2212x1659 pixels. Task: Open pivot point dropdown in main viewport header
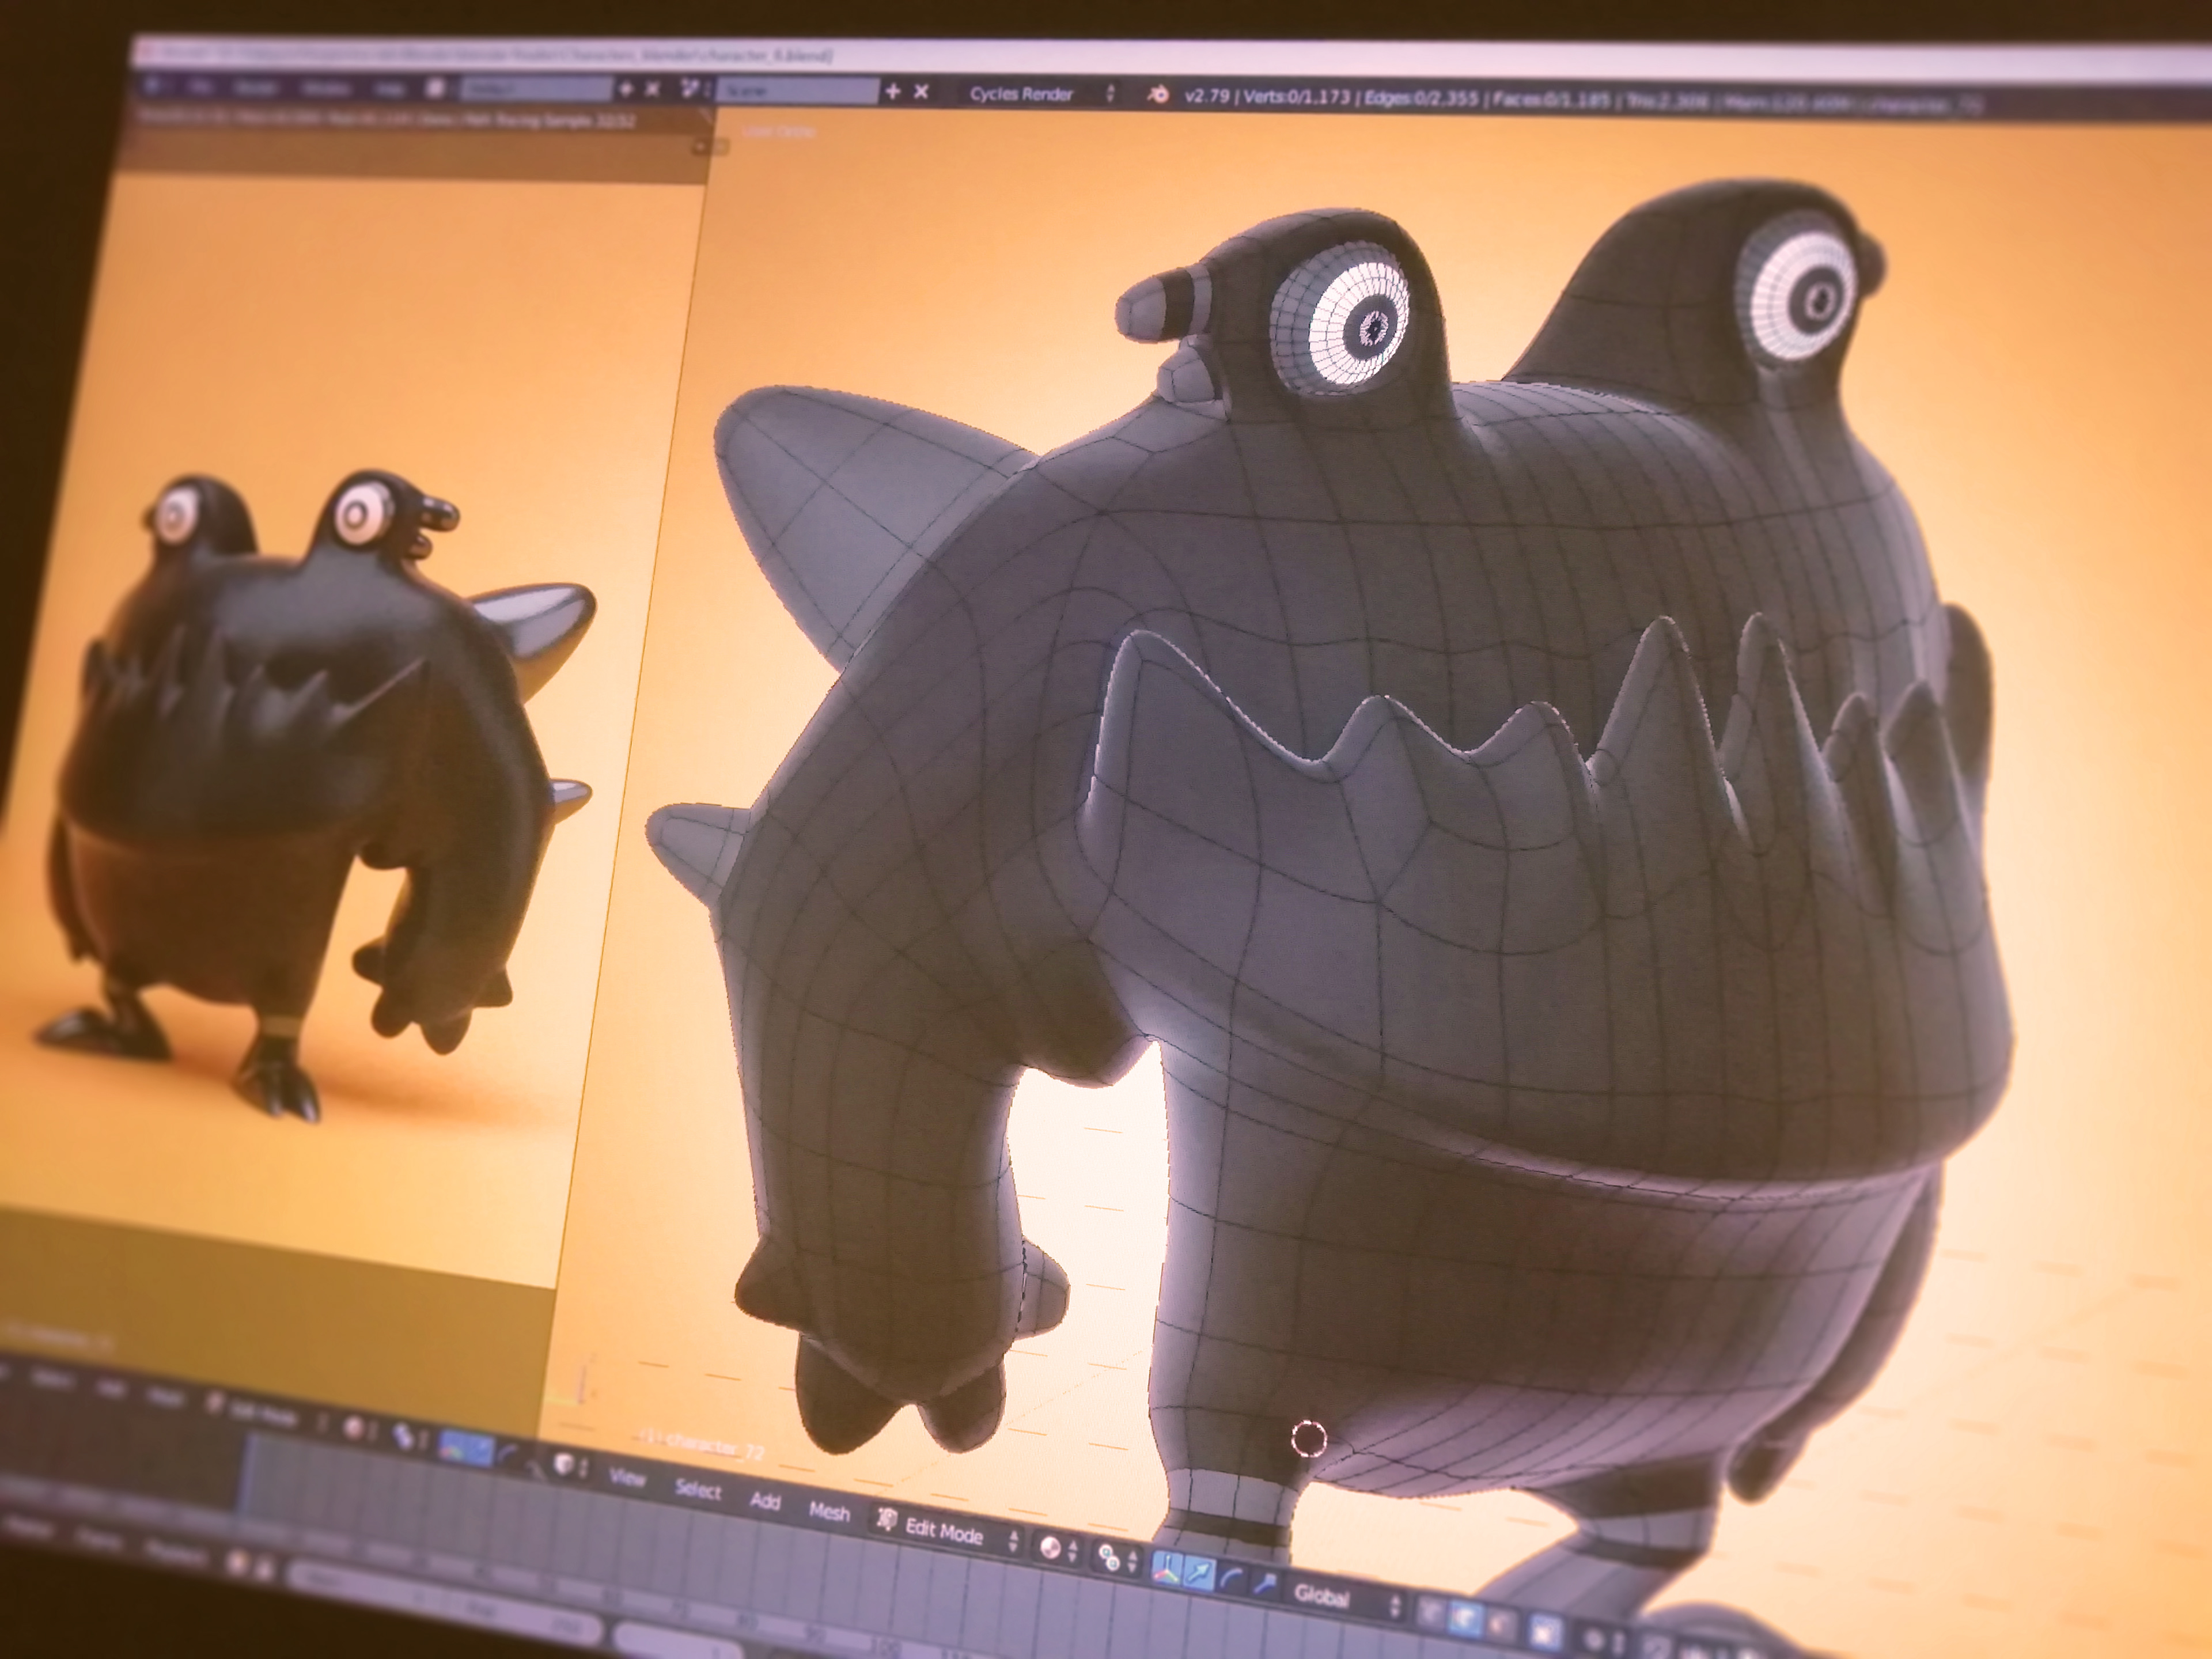pos(1118,1560)
